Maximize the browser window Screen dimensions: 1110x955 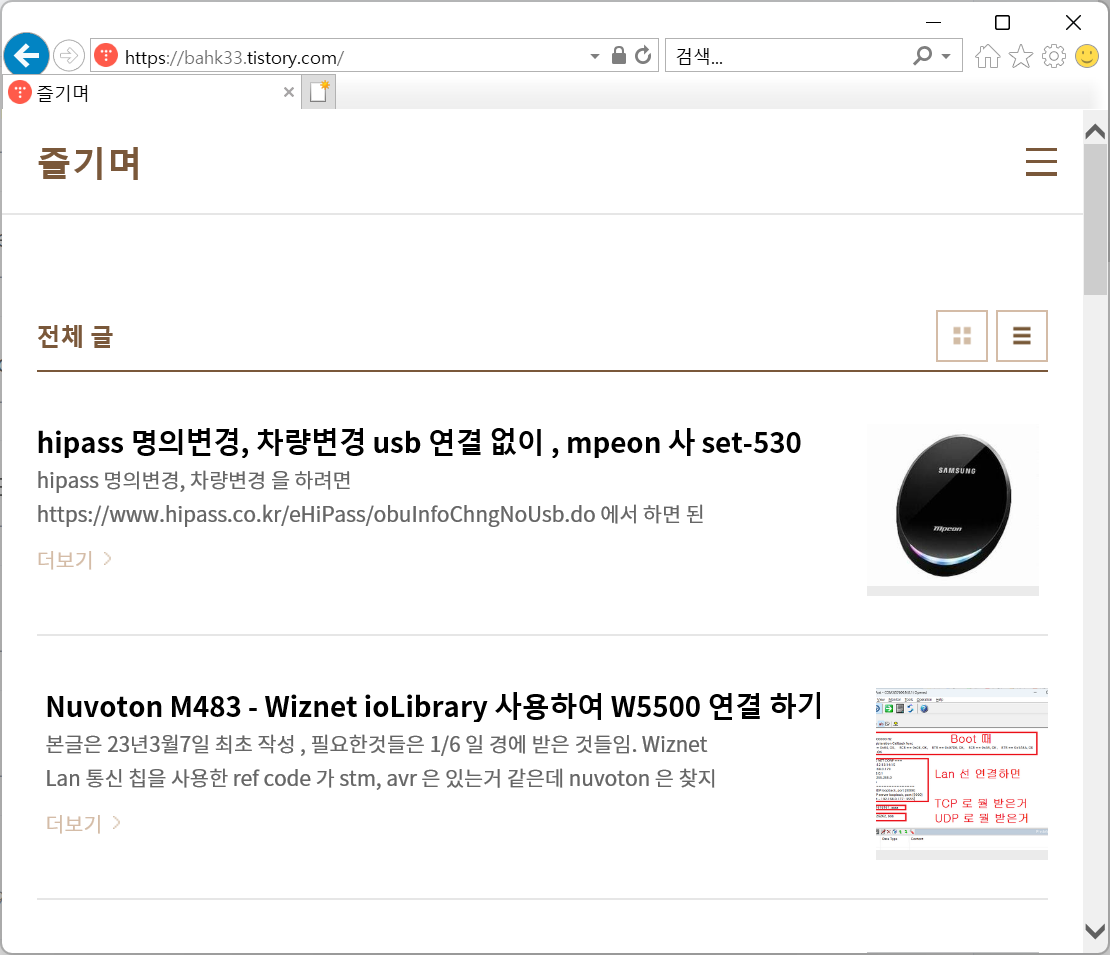click(x=1002, y=23)
